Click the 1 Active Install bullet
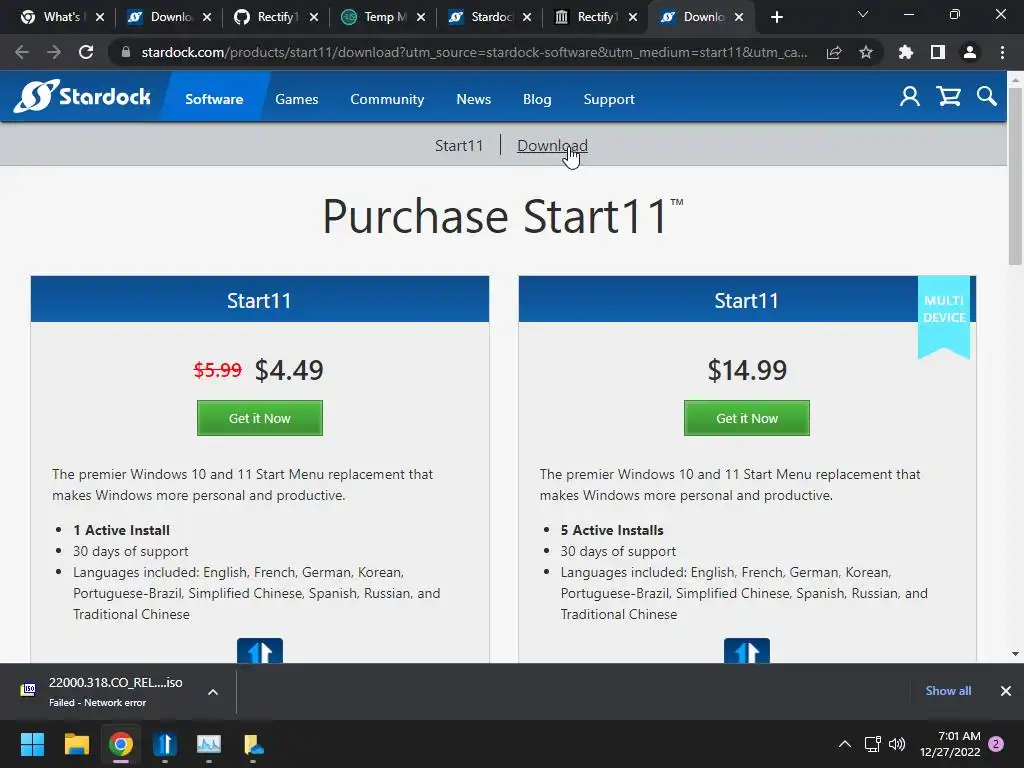This screenshot has height=768, width=1024. 121,530
